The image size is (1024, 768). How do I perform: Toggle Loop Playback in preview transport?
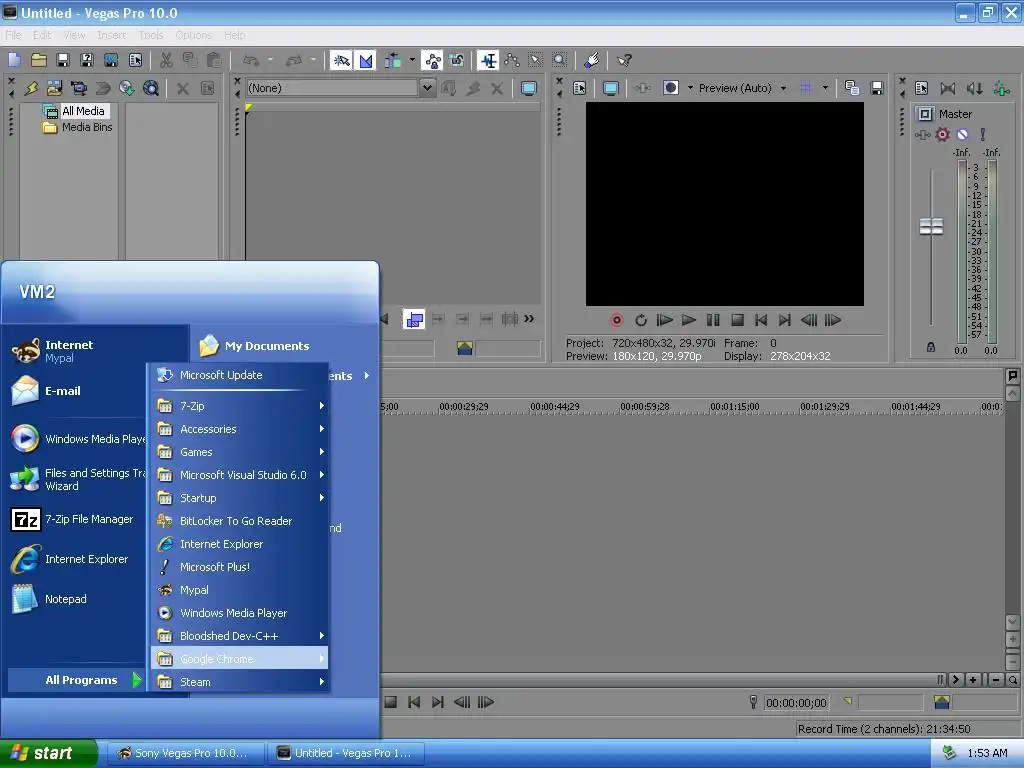(x=641, y=320)
